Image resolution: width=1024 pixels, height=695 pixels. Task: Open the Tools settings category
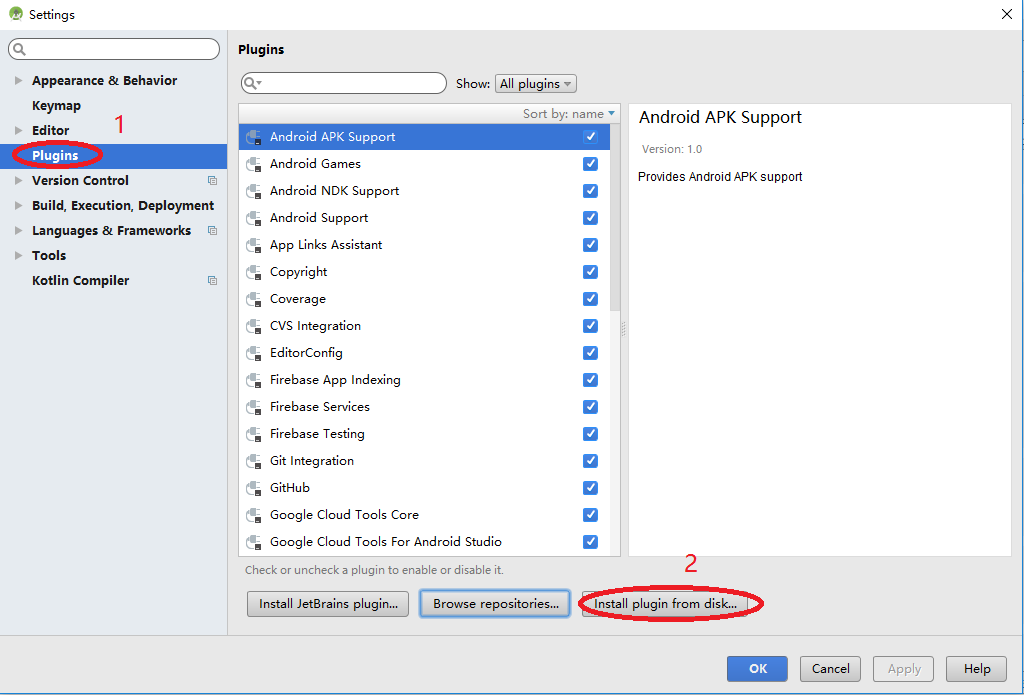[49, 255]
